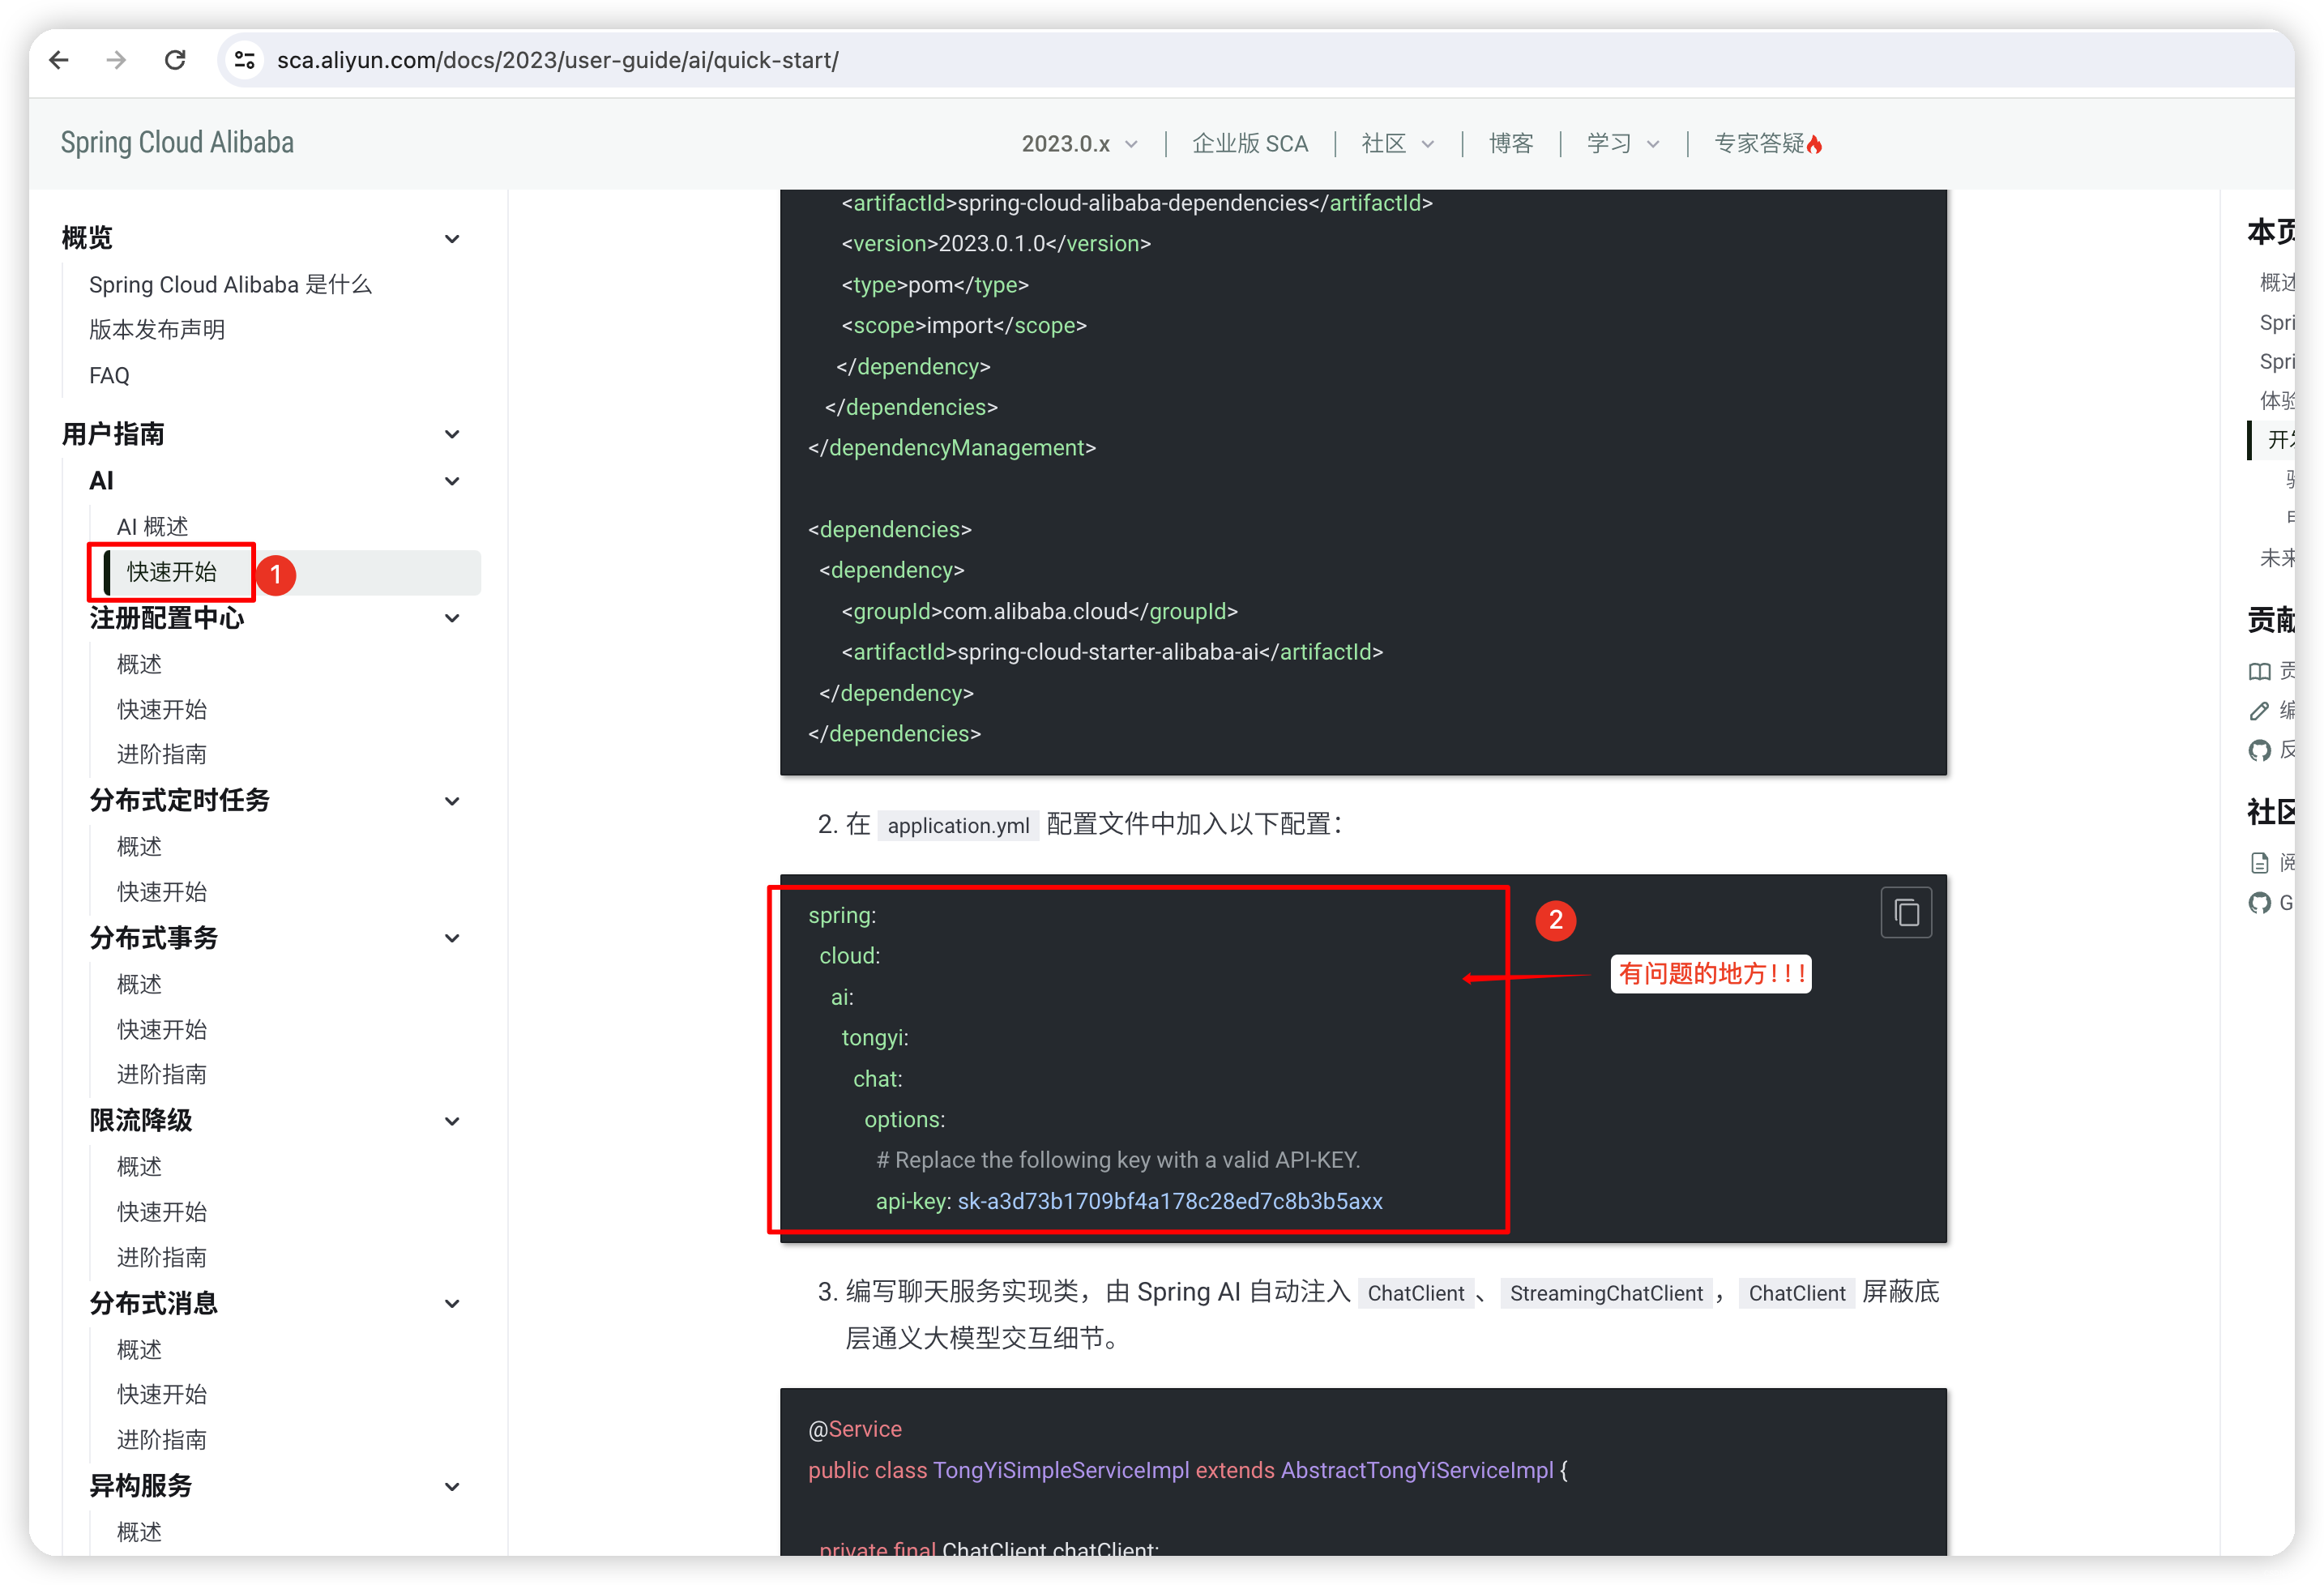
Task: Open 概述 under 分布式事务
Action: pyautogui.click(x=139, y=984)
